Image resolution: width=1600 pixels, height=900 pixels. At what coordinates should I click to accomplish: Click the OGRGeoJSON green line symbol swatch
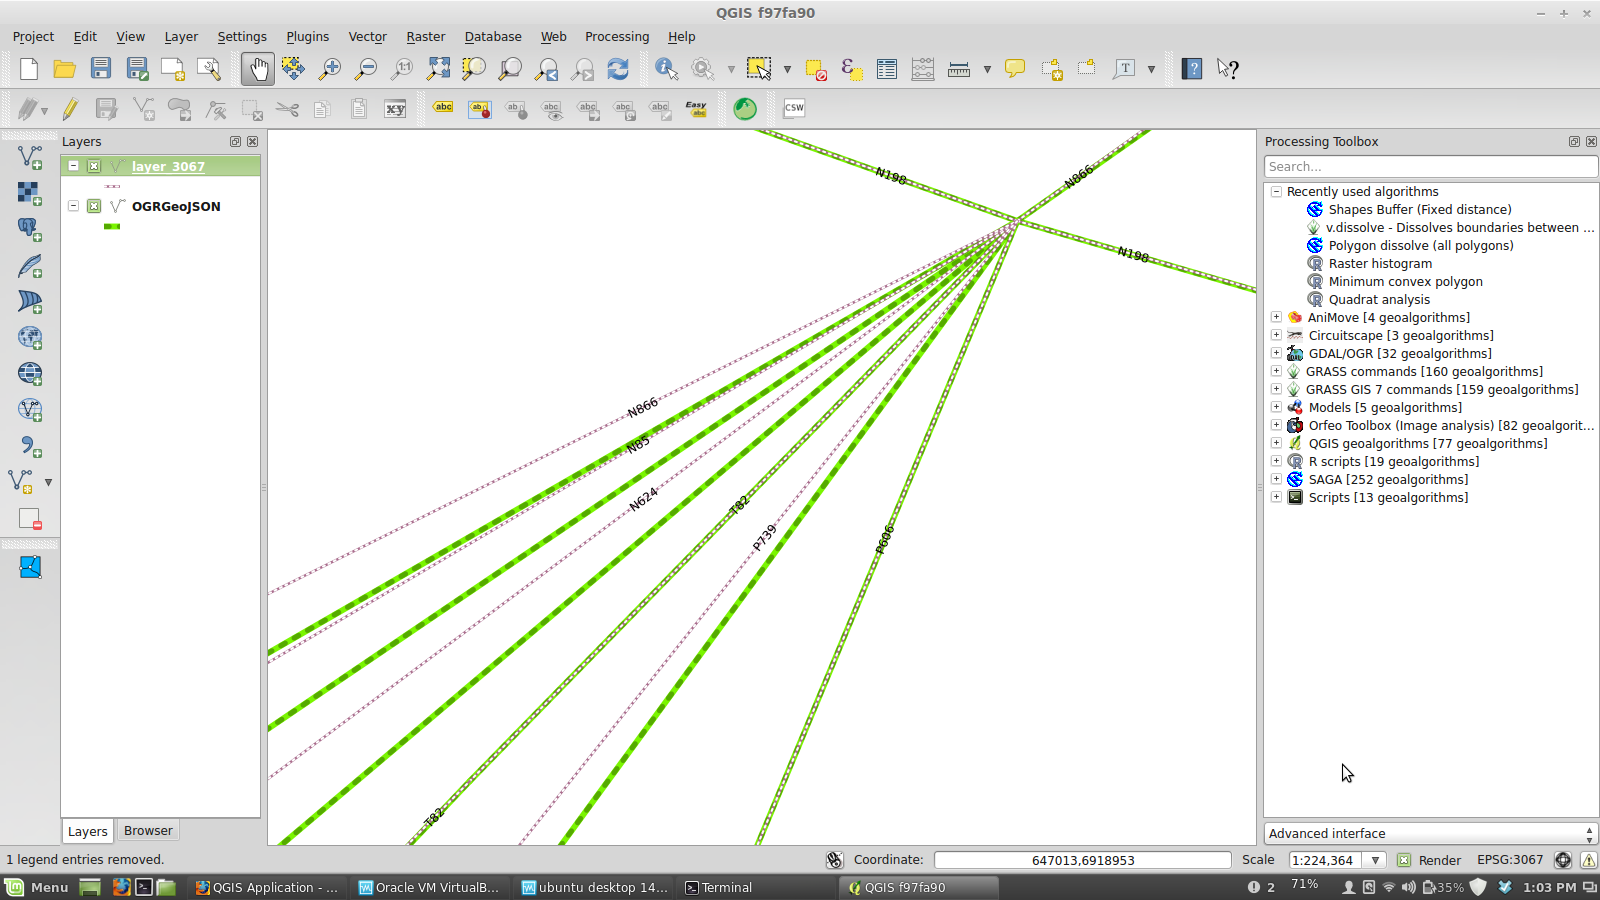coord(112,227)
